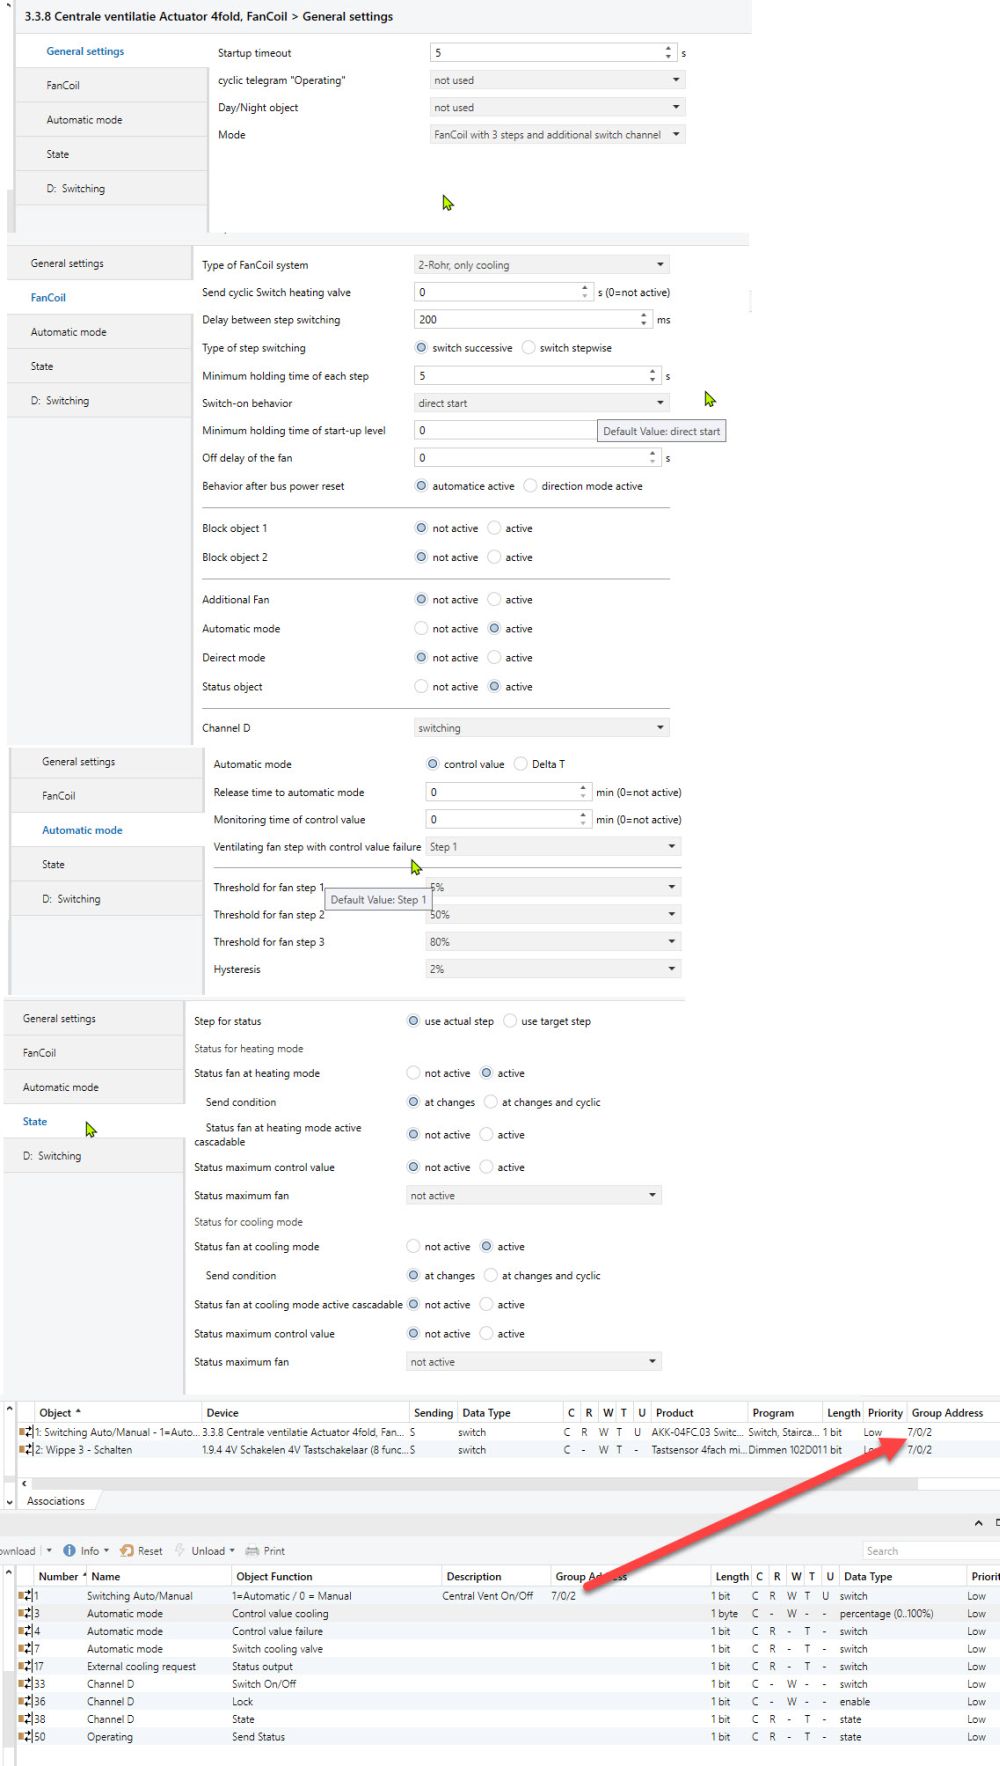Image resolution: width=1000 pixels, height=1766 pixels.
Task: Set Additional Fan to active
Action: coord(494,600)
